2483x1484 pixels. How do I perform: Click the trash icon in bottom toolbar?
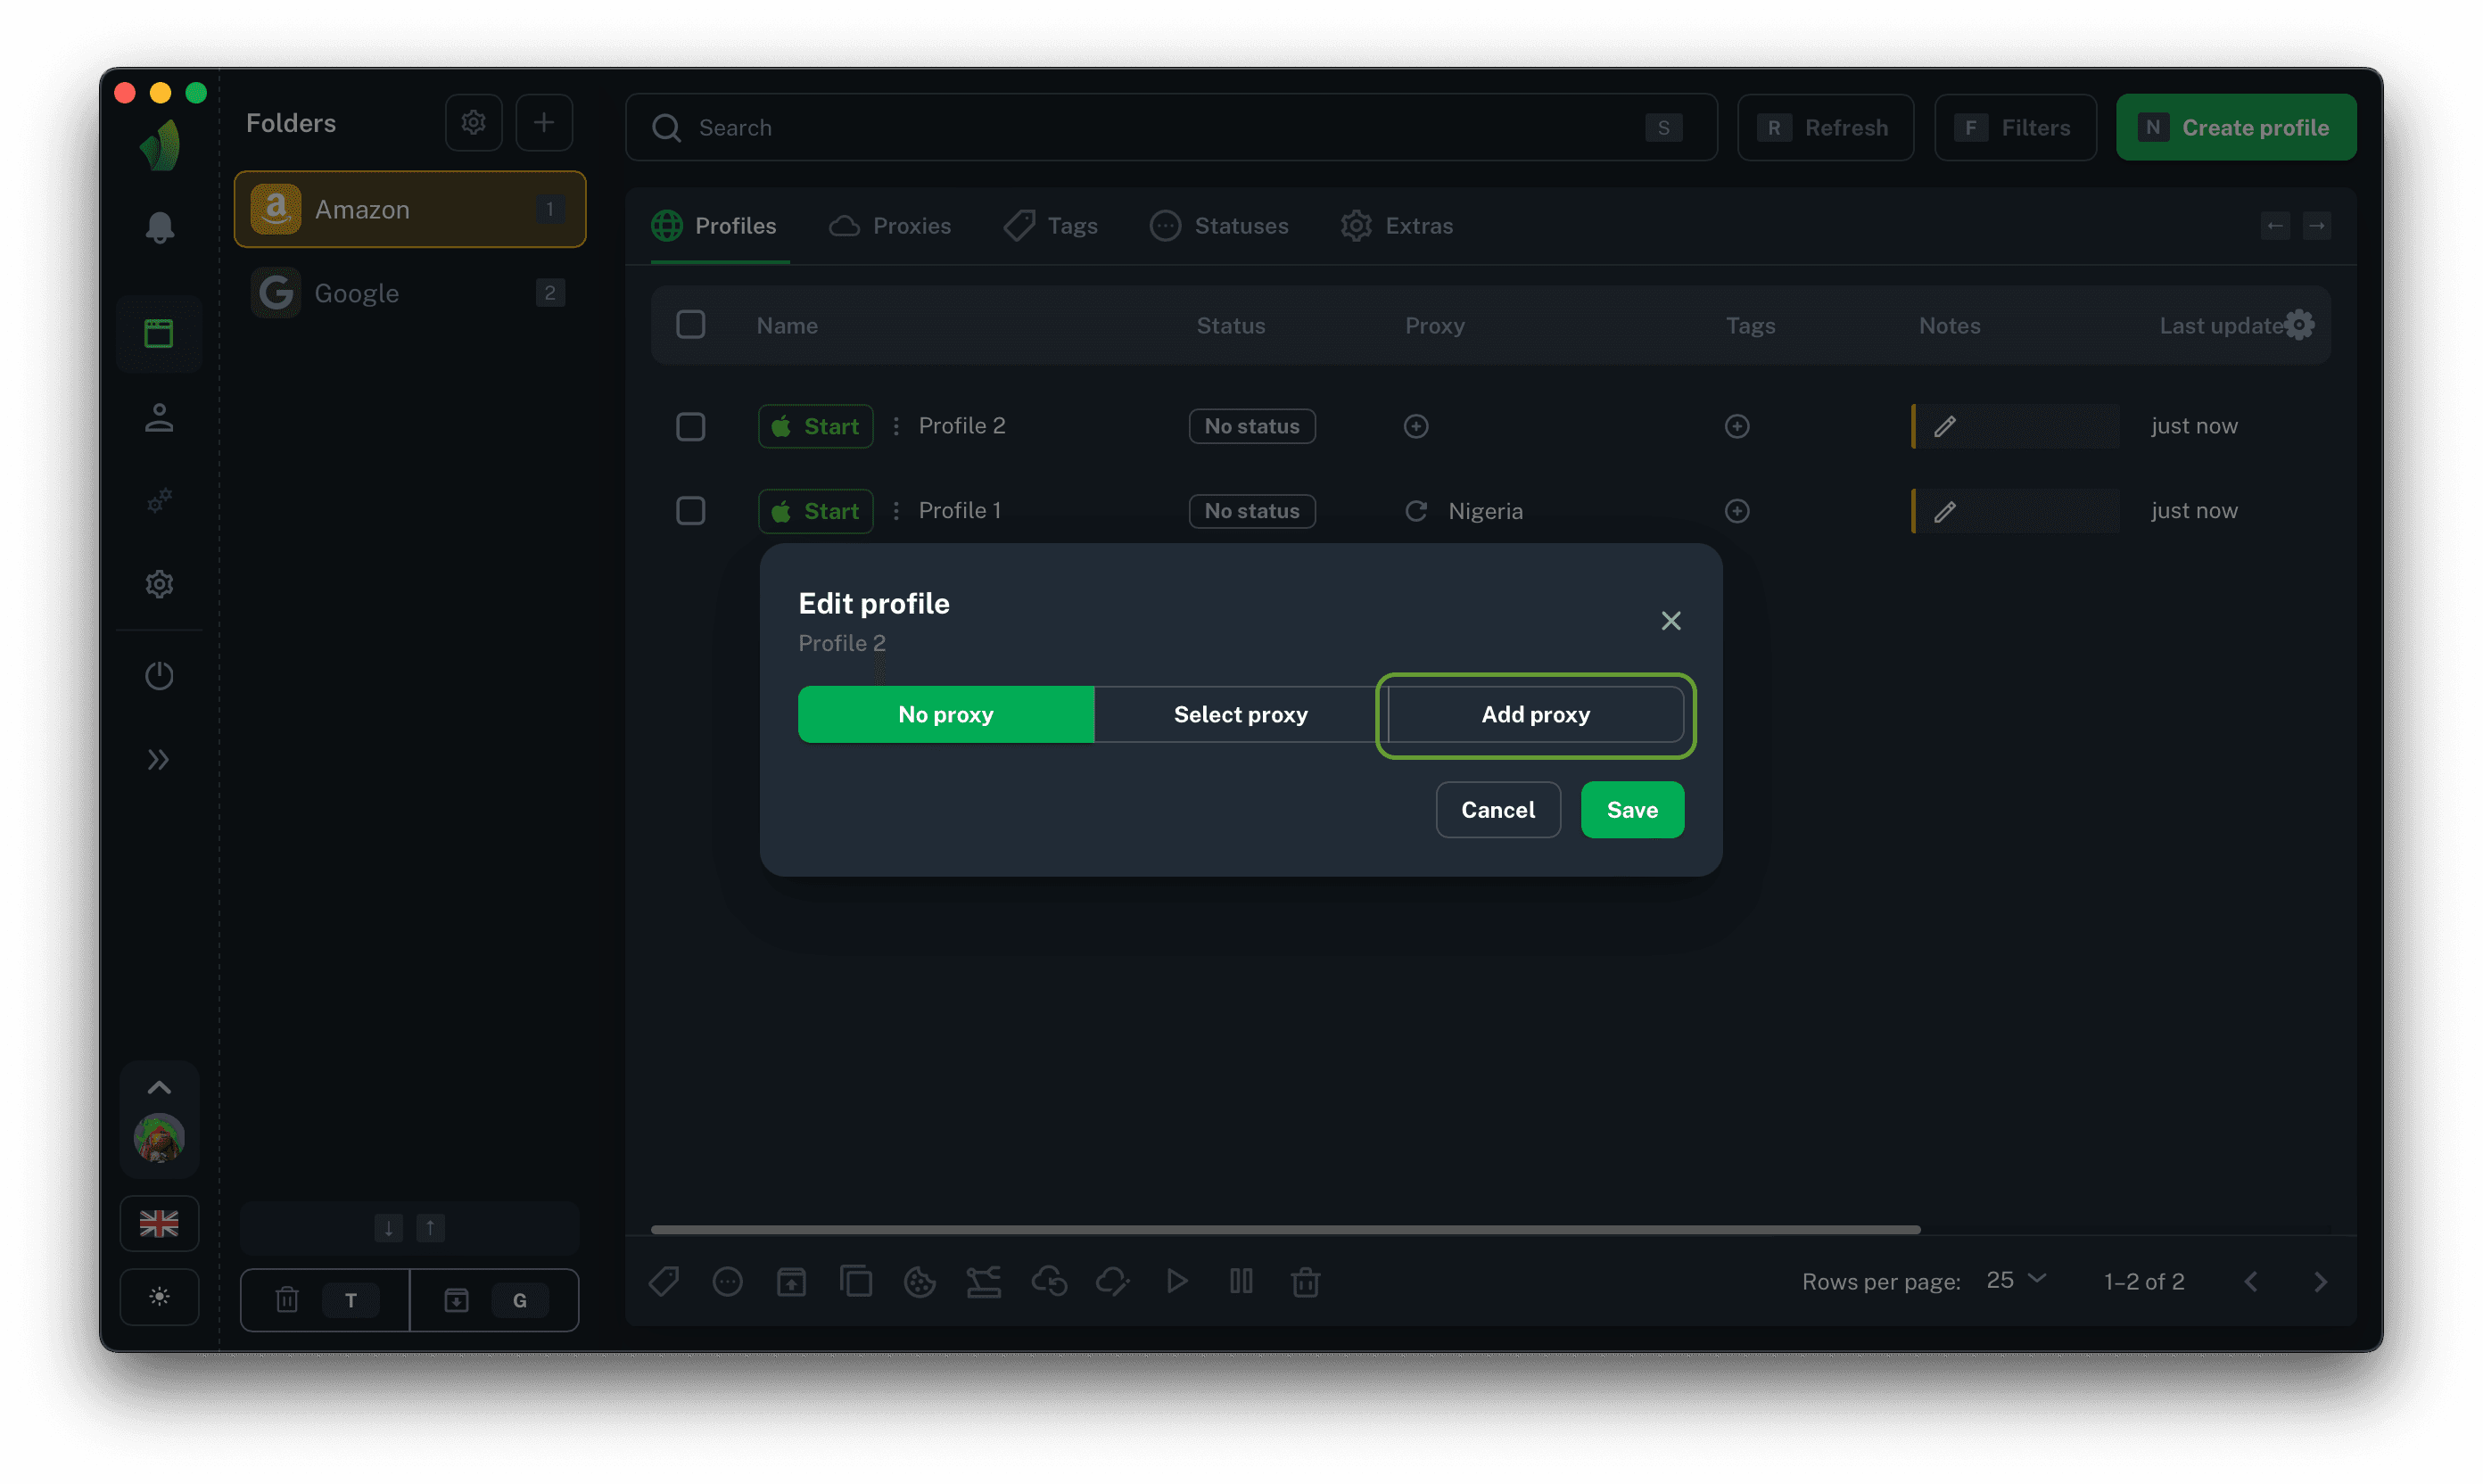point(1305,1281)
